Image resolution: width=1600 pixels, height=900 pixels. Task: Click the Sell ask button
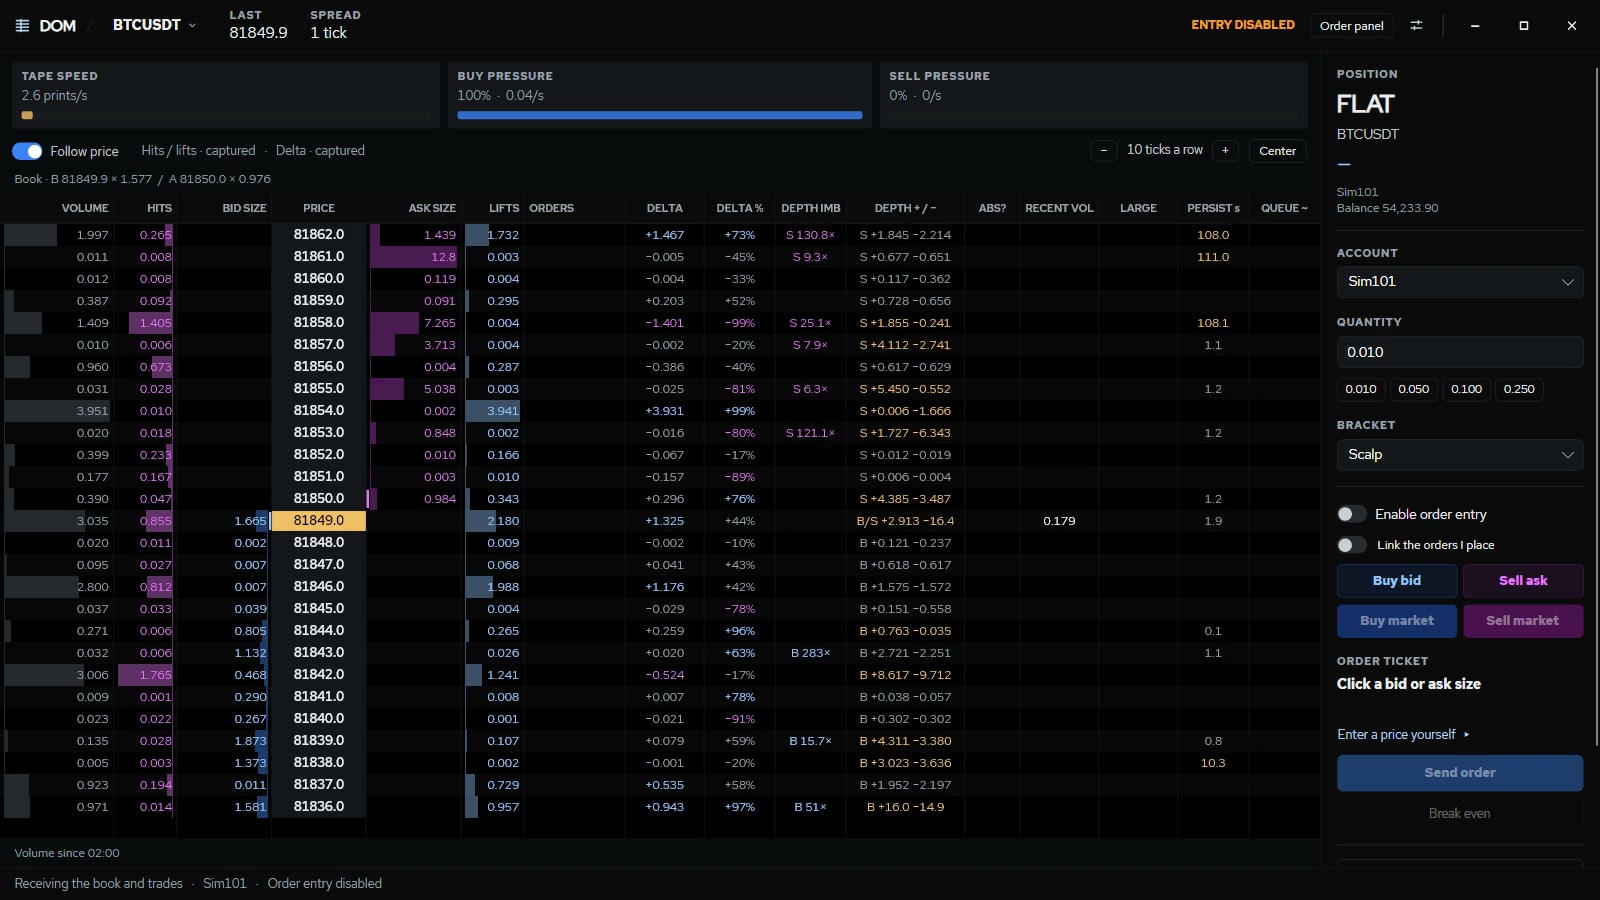pyautogui.click(x=1523, y=581)
